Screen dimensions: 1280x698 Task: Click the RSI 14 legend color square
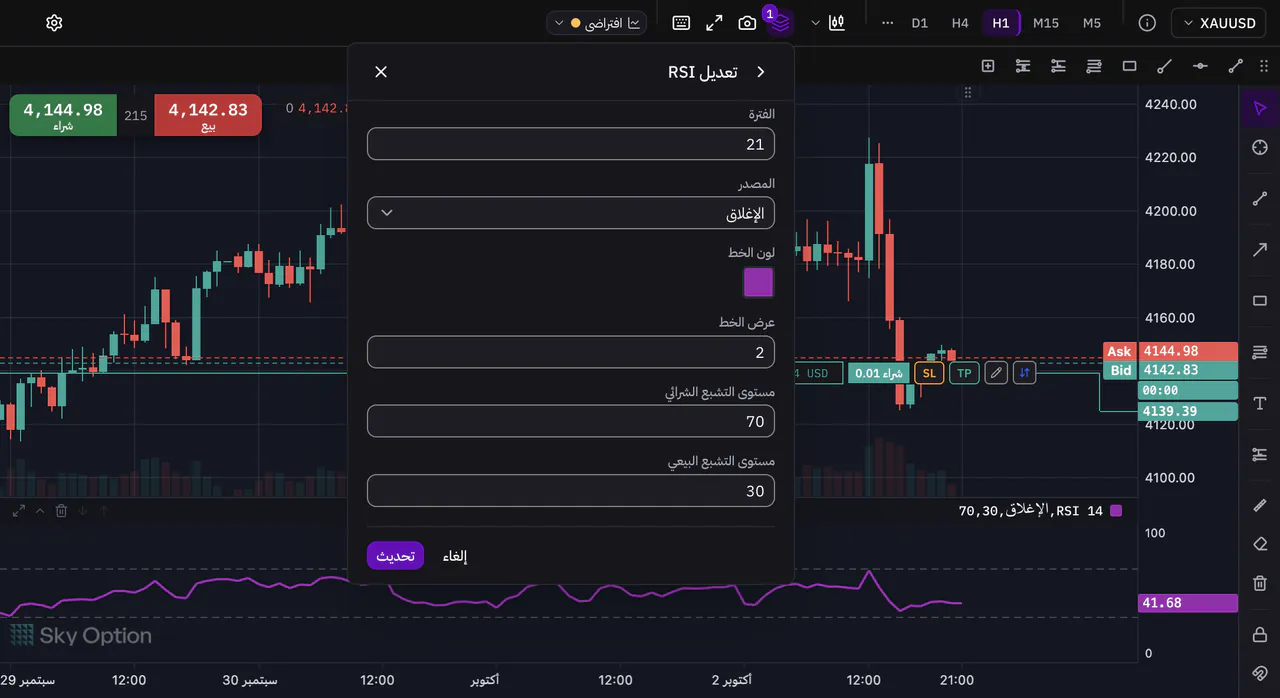(1116, 511)
